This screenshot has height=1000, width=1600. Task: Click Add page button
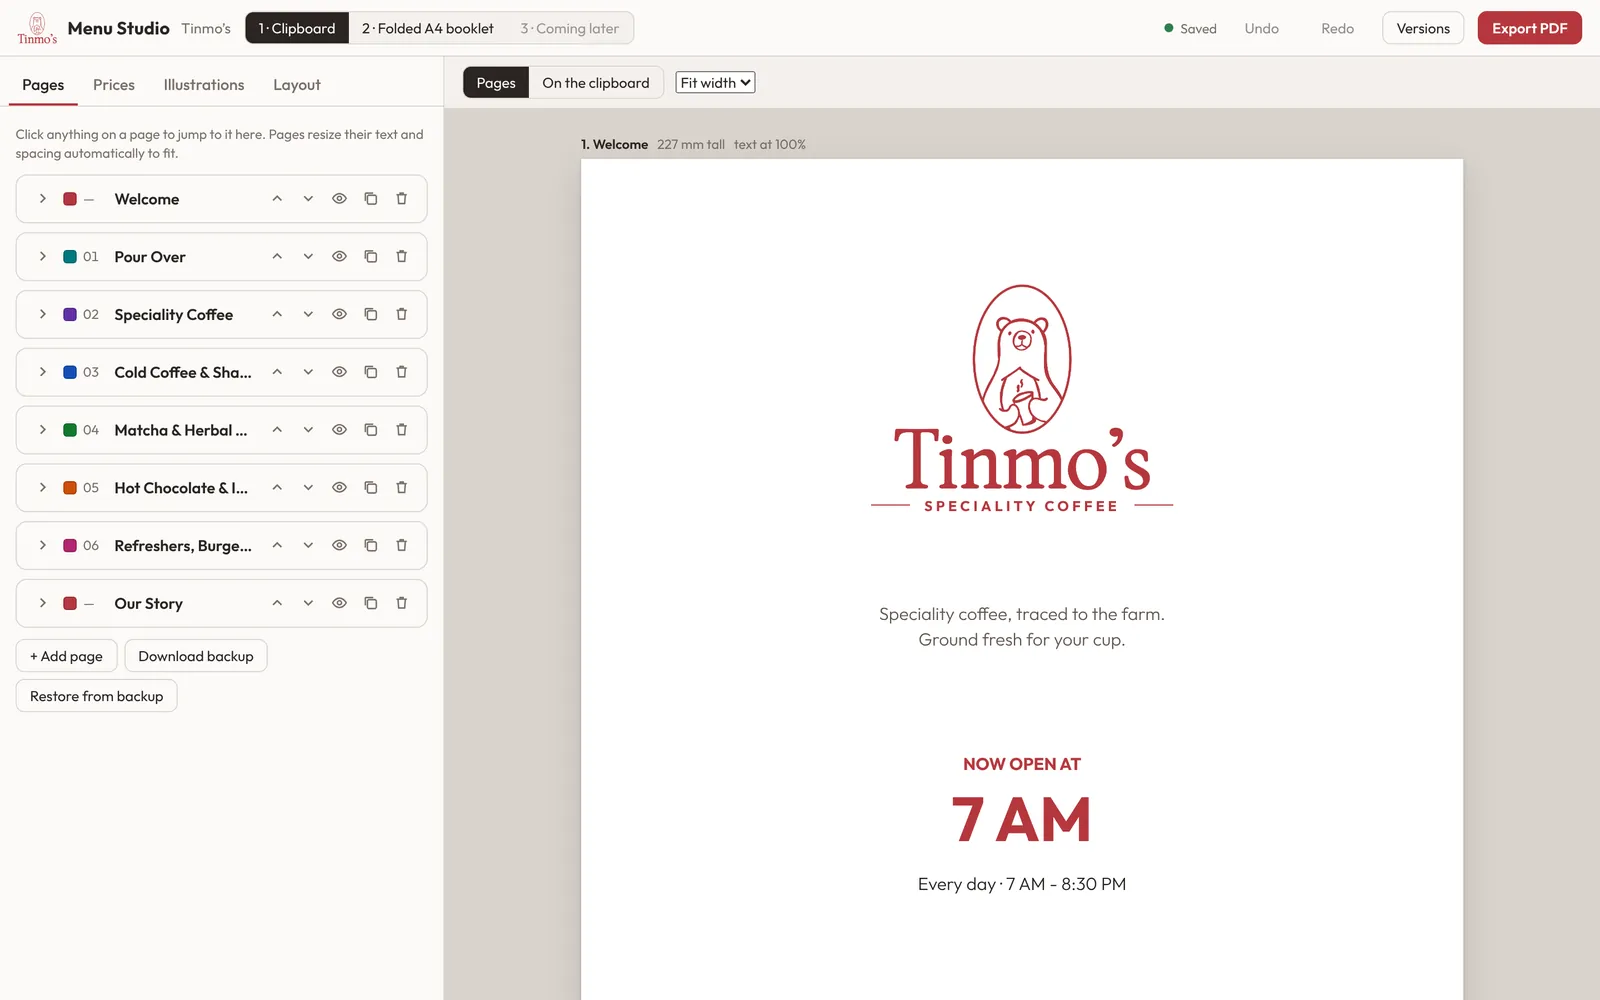coord(66,656)
